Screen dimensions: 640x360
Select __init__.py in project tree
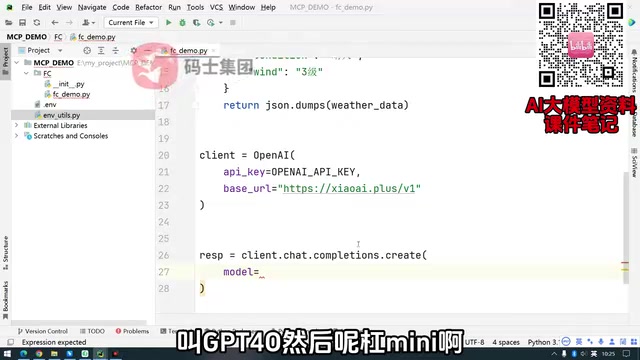(68, 84)
